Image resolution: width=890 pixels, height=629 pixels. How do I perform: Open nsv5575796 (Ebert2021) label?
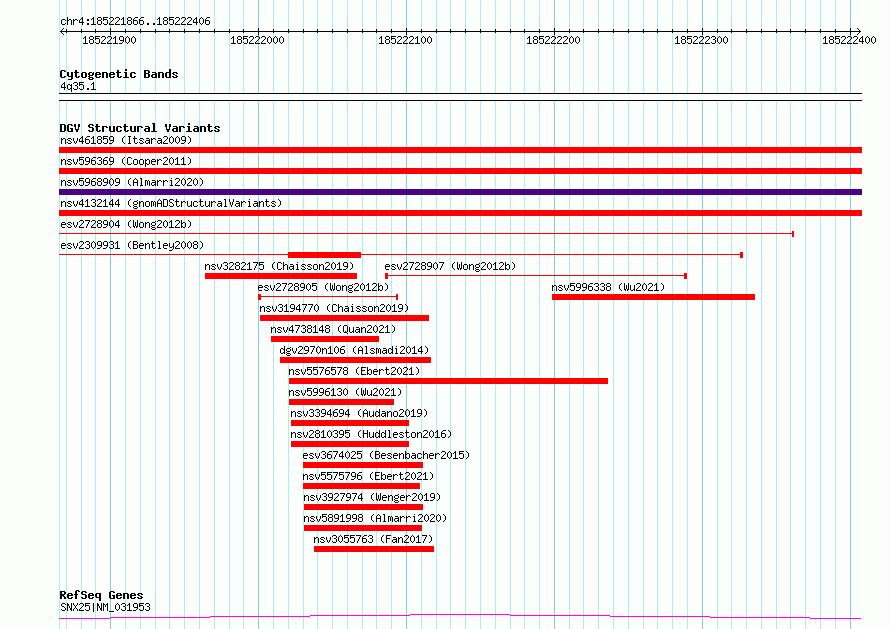coord(368,476)
